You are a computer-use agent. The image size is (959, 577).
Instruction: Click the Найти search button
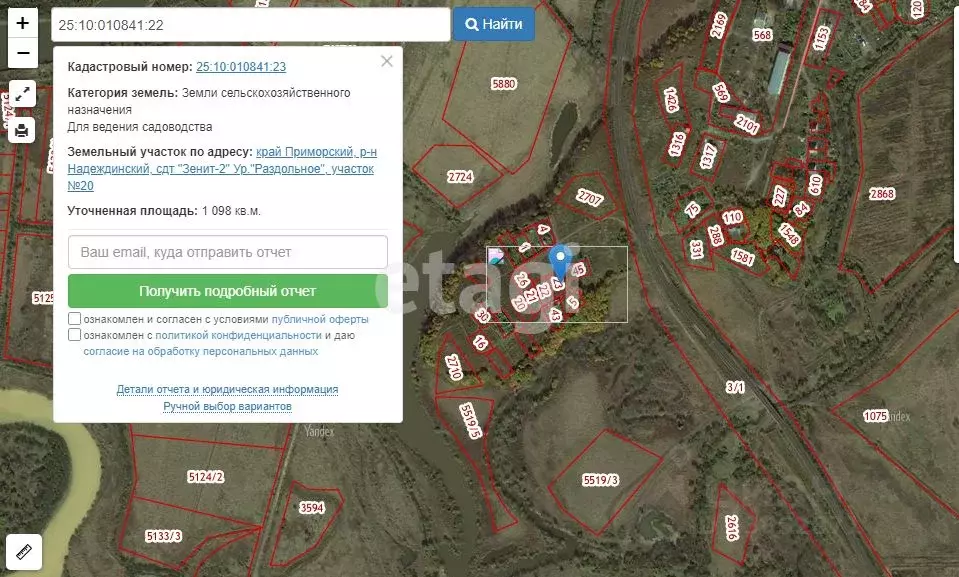click(494, 24)
